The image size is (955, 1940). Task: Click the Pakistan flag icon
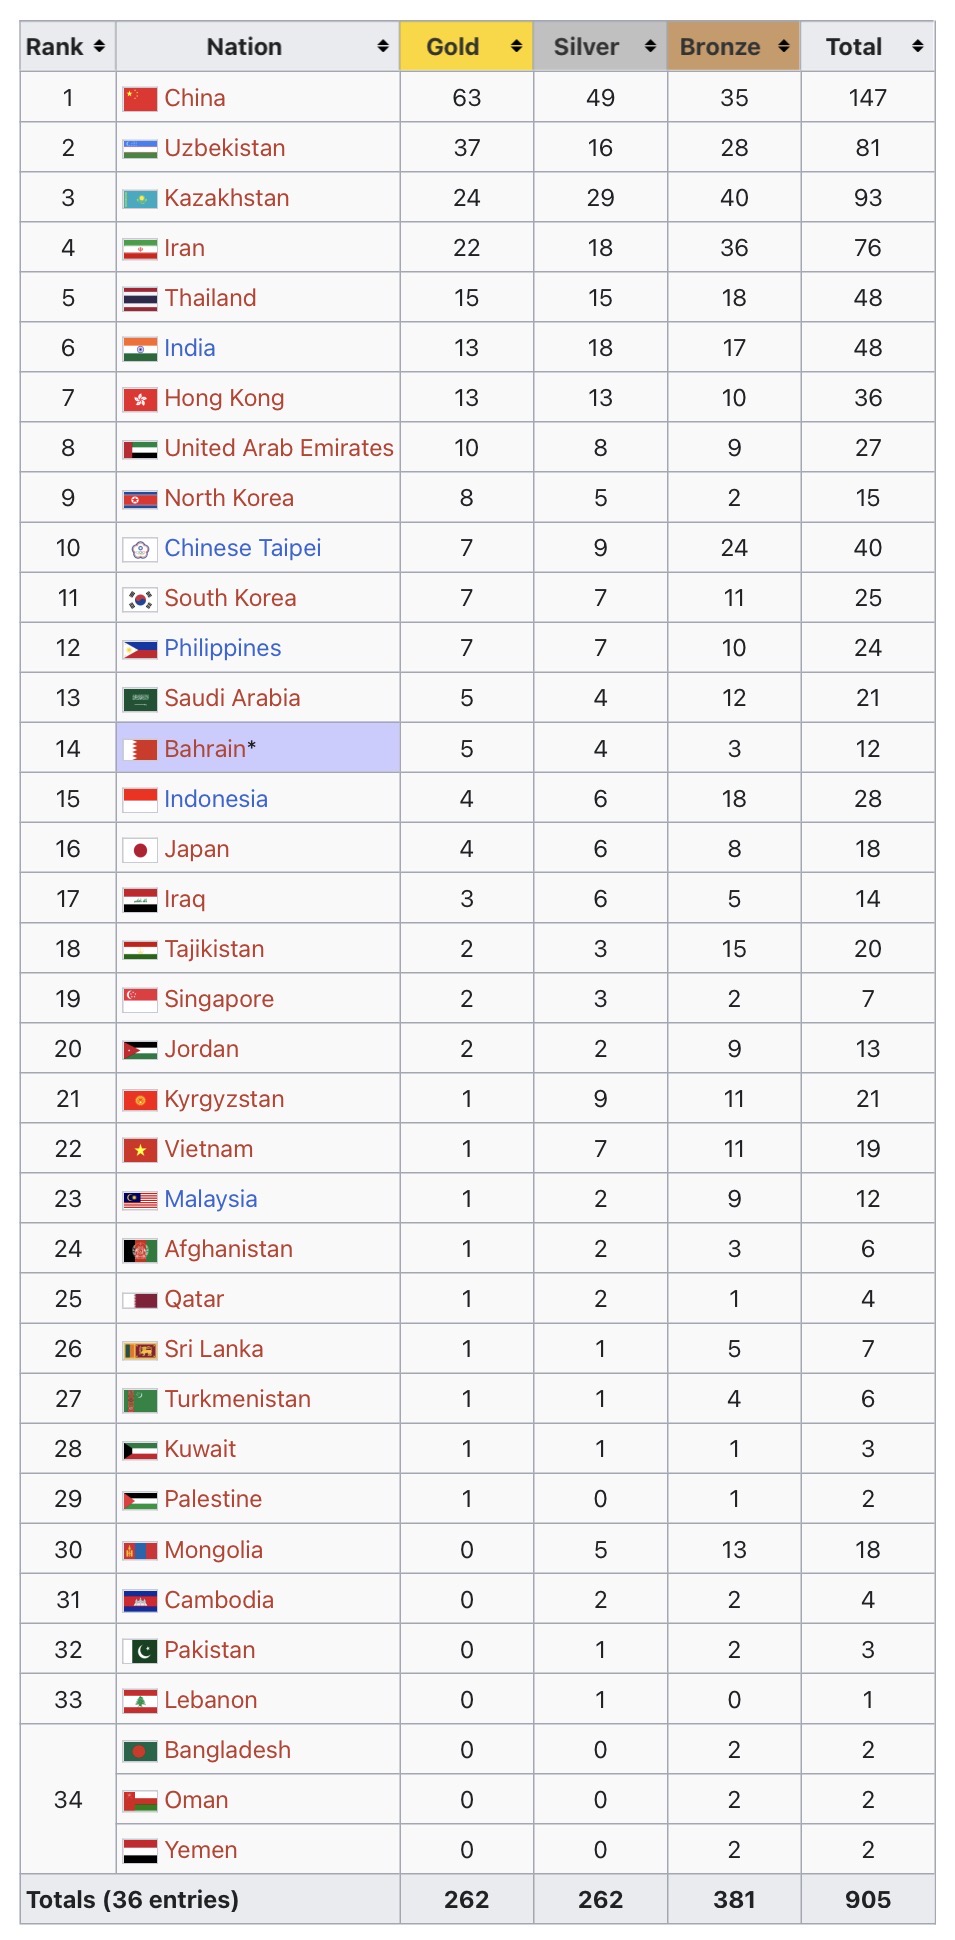pos(140,1651)
